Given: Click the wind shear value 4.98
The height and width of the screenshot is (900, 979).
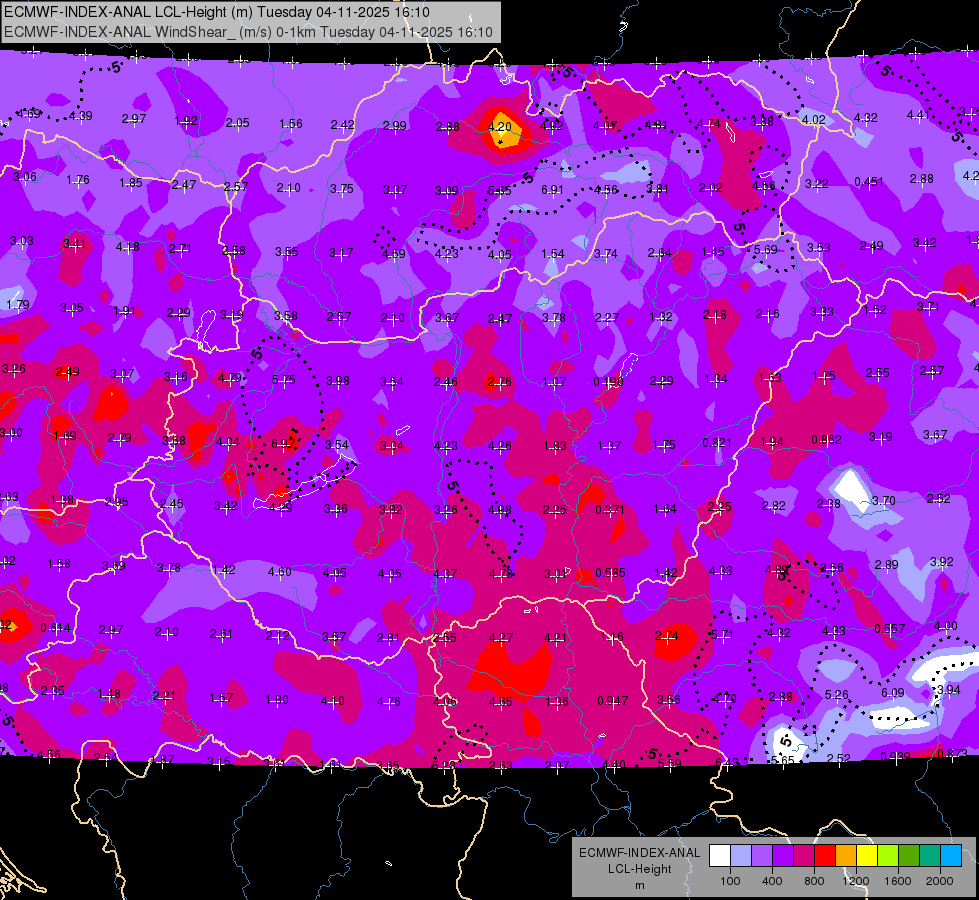Looking at the screenshot, I should click(x=499, y=510).
